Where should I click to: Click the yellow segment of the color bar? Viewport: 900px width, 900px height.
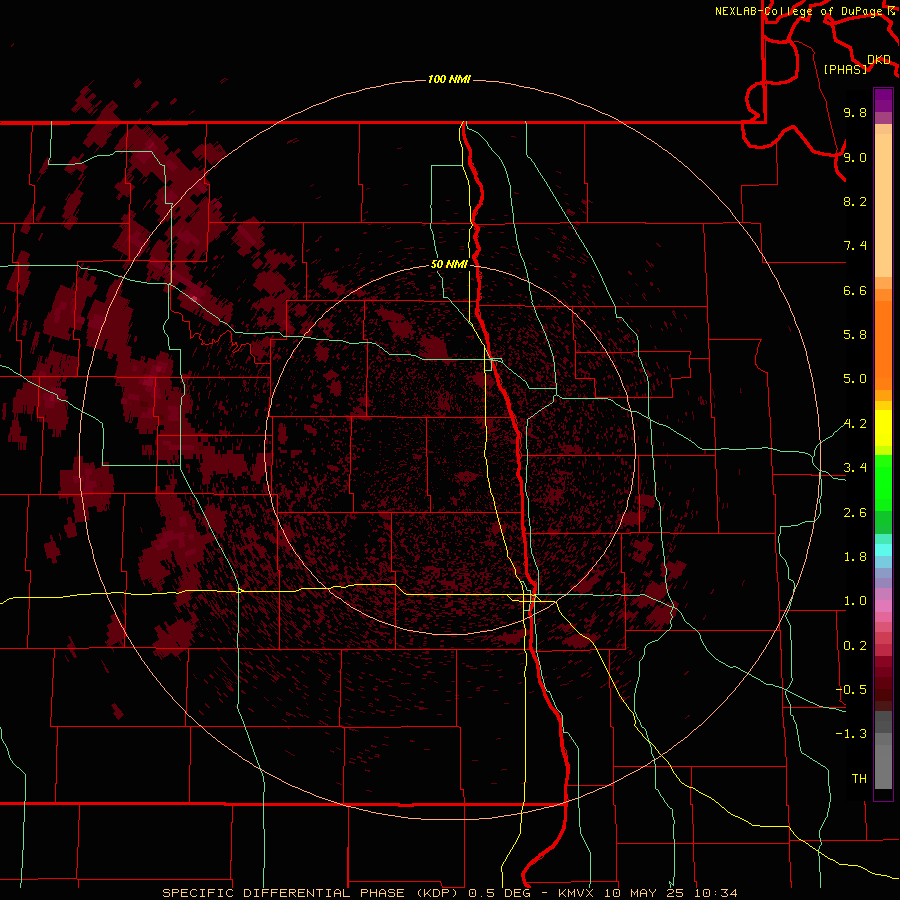pyautogui.click(x=883, y=428)
